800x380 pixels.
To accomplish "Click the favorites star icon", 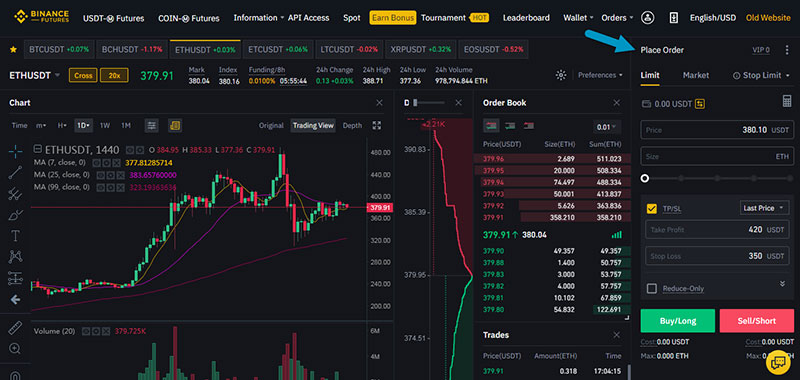I will [x=13, y=49].
